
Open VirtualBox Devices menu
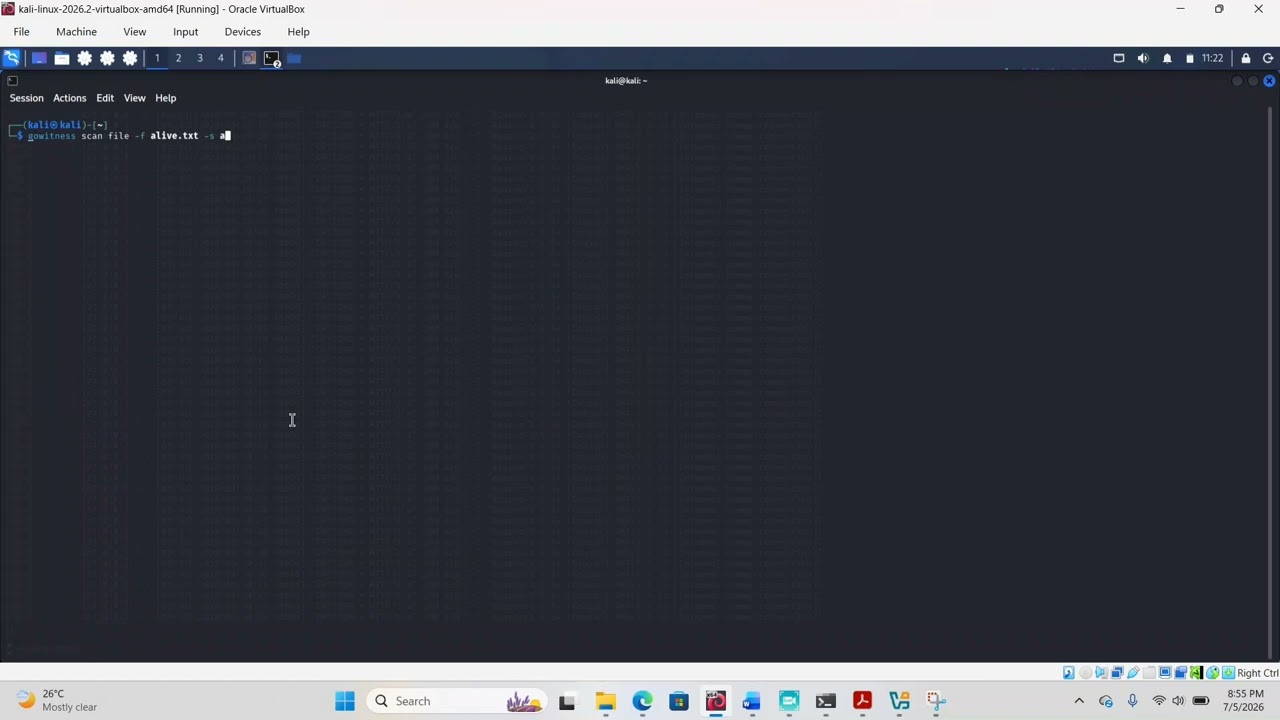(x=242, y=32)
